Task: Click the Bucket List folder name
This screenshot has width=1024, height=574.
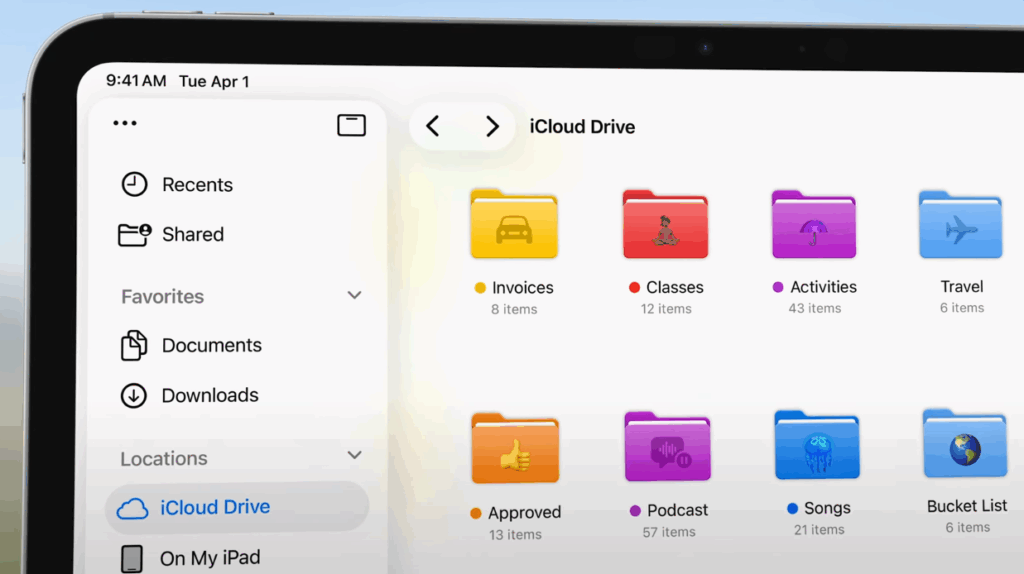Action: (967, 506)
